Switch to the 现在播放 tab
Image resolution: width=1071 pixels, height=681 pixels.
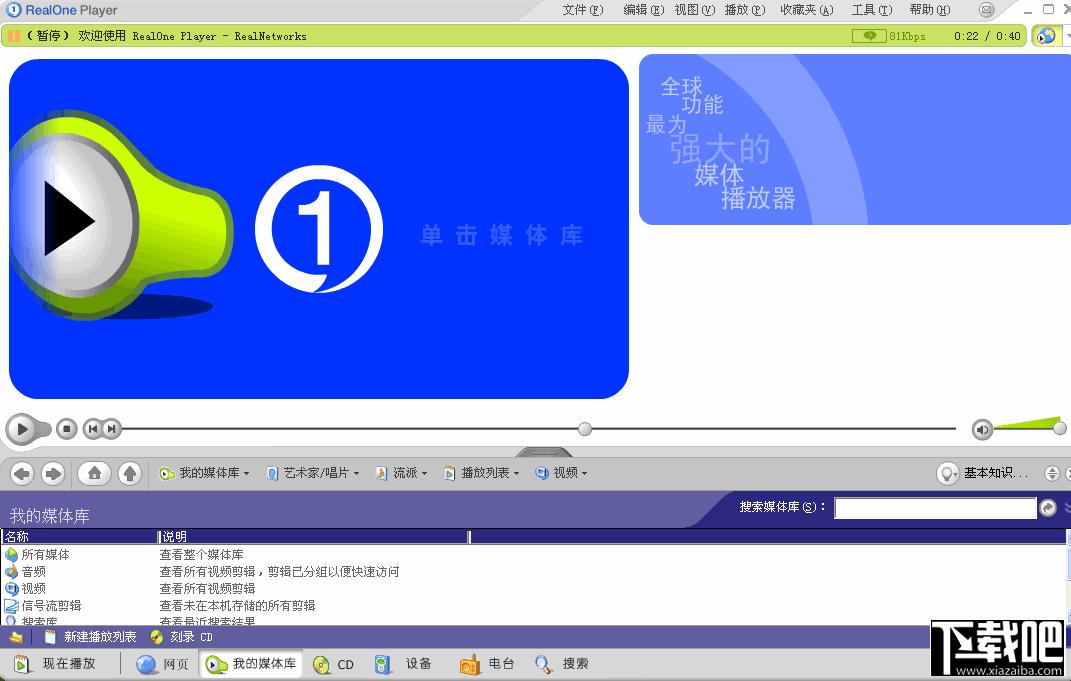[56, 664]
